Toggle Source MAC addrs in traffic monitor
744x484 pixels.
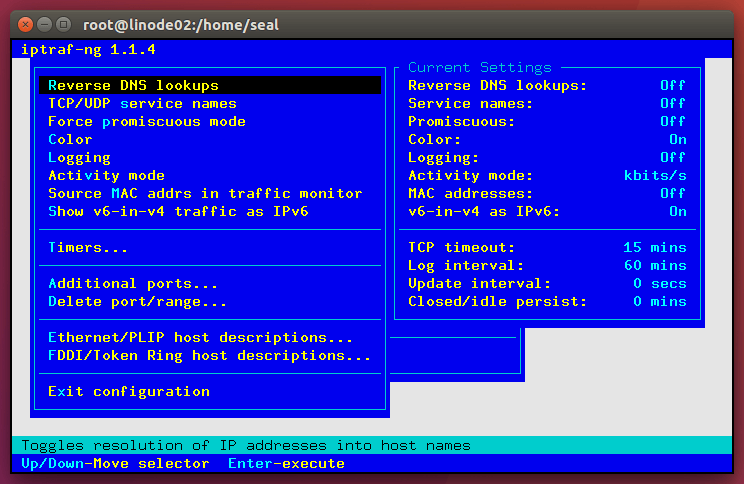pyautogui.click(x=205, y=194)
